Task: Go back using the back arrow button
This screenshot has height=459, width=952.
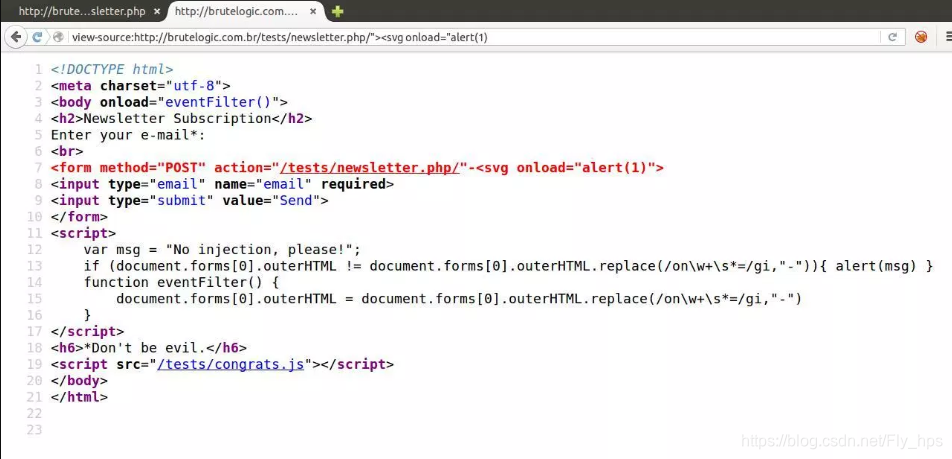Action: 16,37
